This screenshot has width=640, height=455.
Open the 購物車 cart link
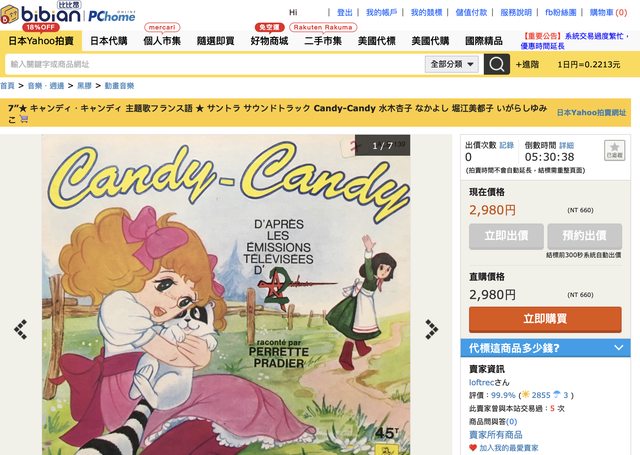(608, 13)
